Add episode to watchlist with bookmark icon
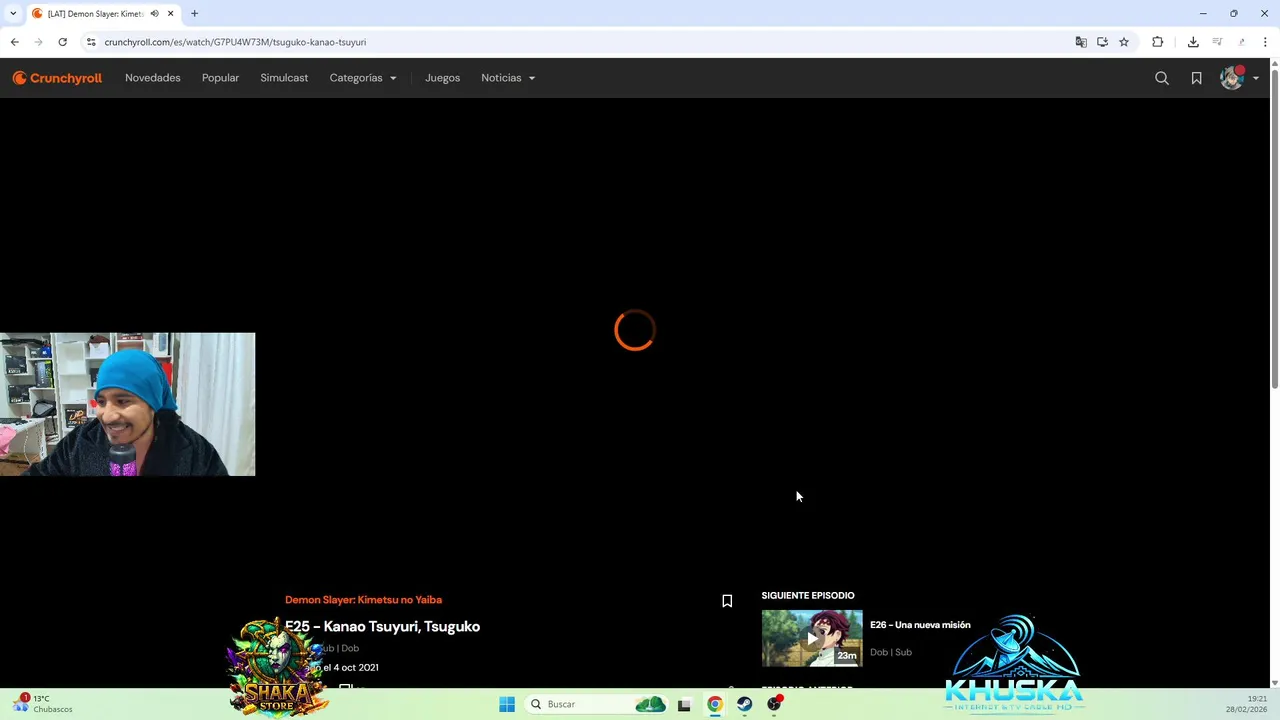 pos(727,601)
